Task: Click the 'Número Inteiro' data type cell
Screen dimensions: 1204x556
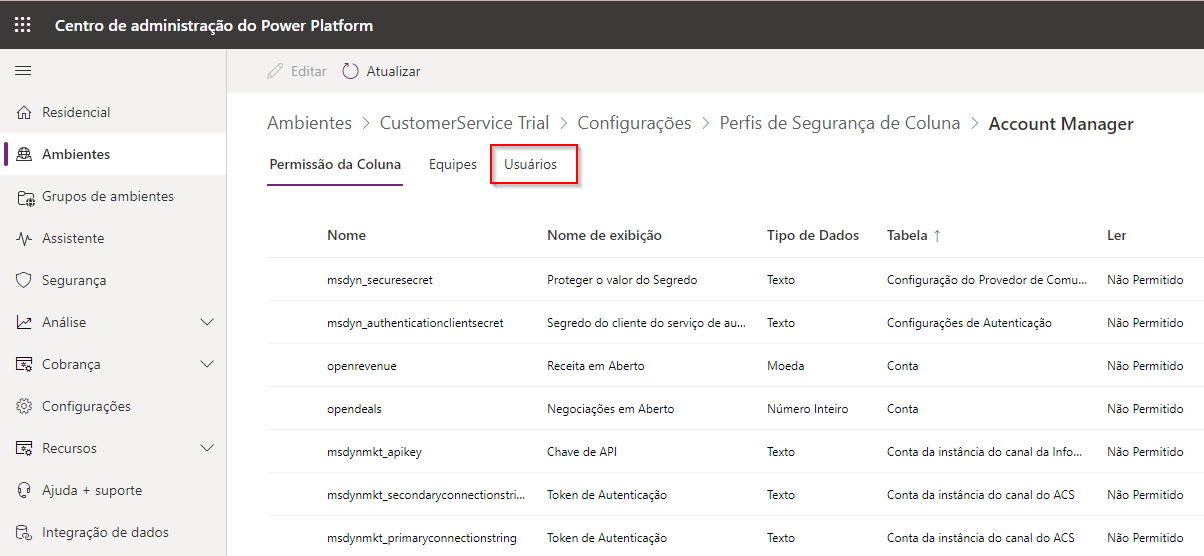Action: click(808, 409)
